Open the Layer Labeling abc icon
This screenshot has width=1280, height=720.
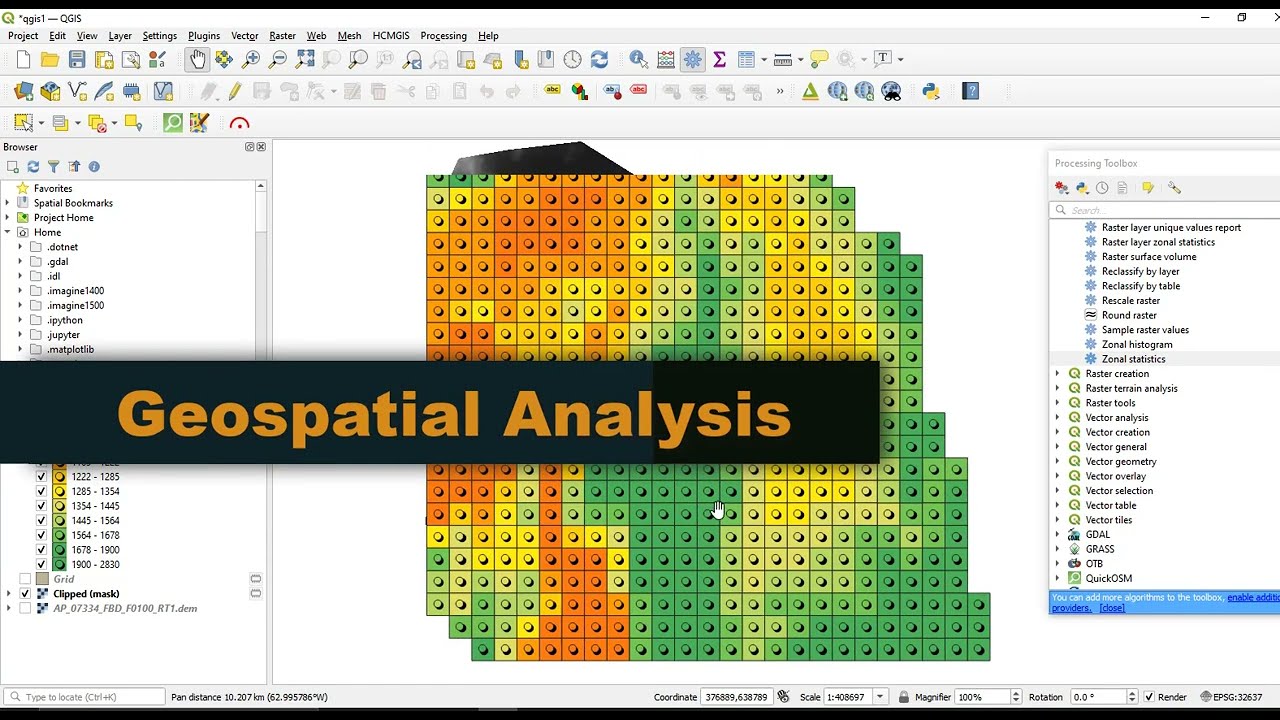pos(552,92)
